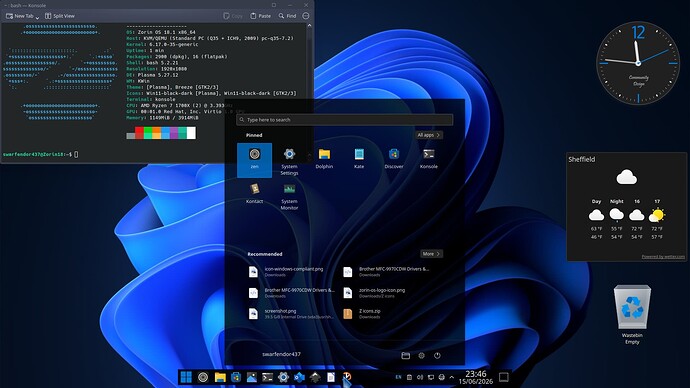
Task: Click the settings gear icon on the taskbar
Action: 283,377
